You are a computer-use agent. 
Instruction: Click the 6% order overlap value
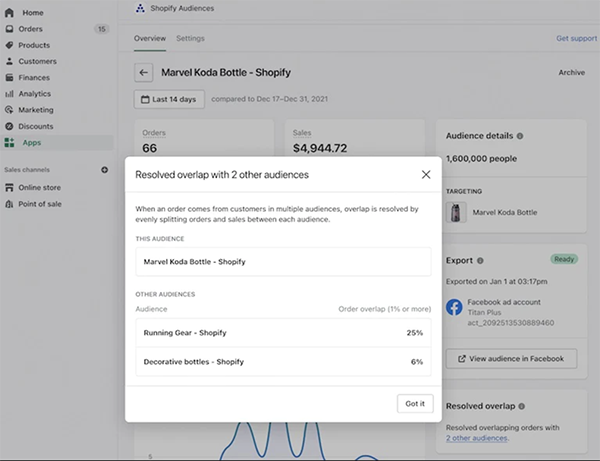coord(417,362)
